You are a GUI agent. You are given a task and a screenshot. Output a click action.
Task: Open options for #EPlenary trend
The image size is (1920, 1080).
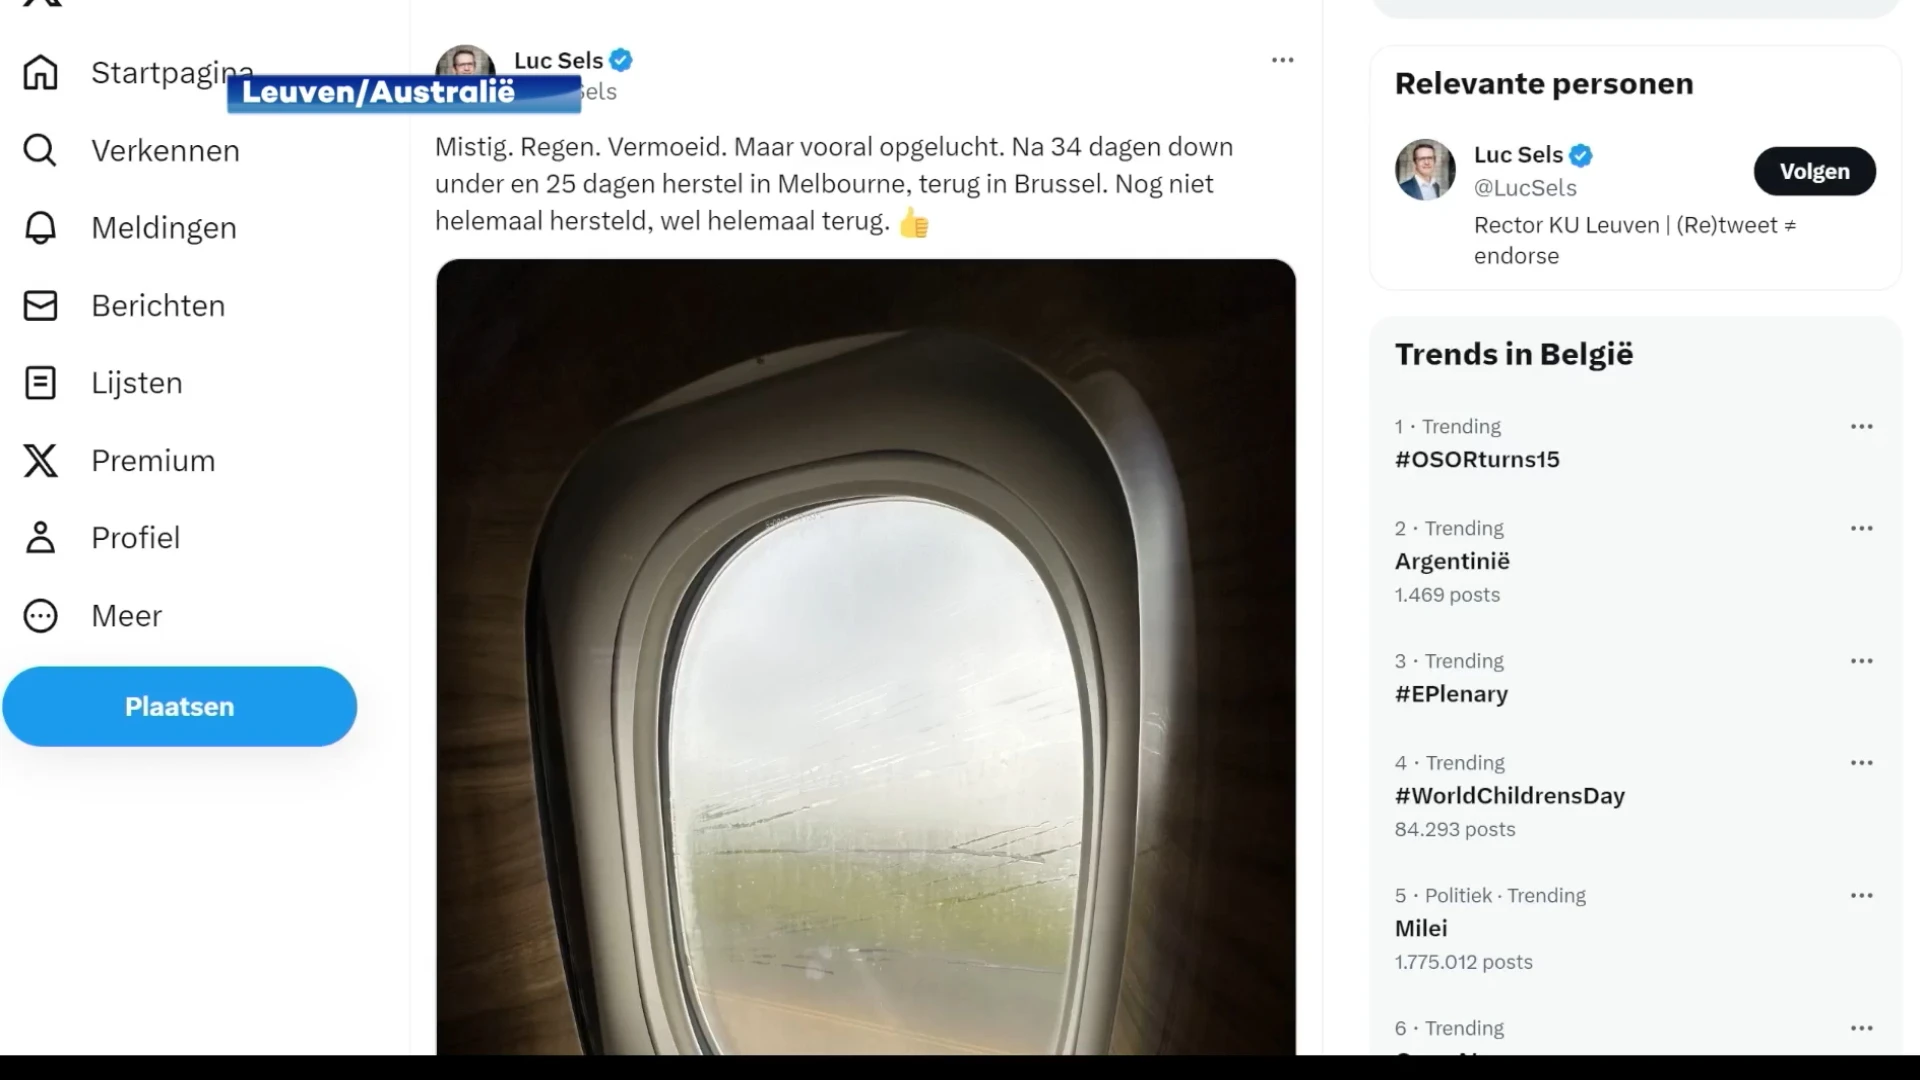pos(1861,661)
